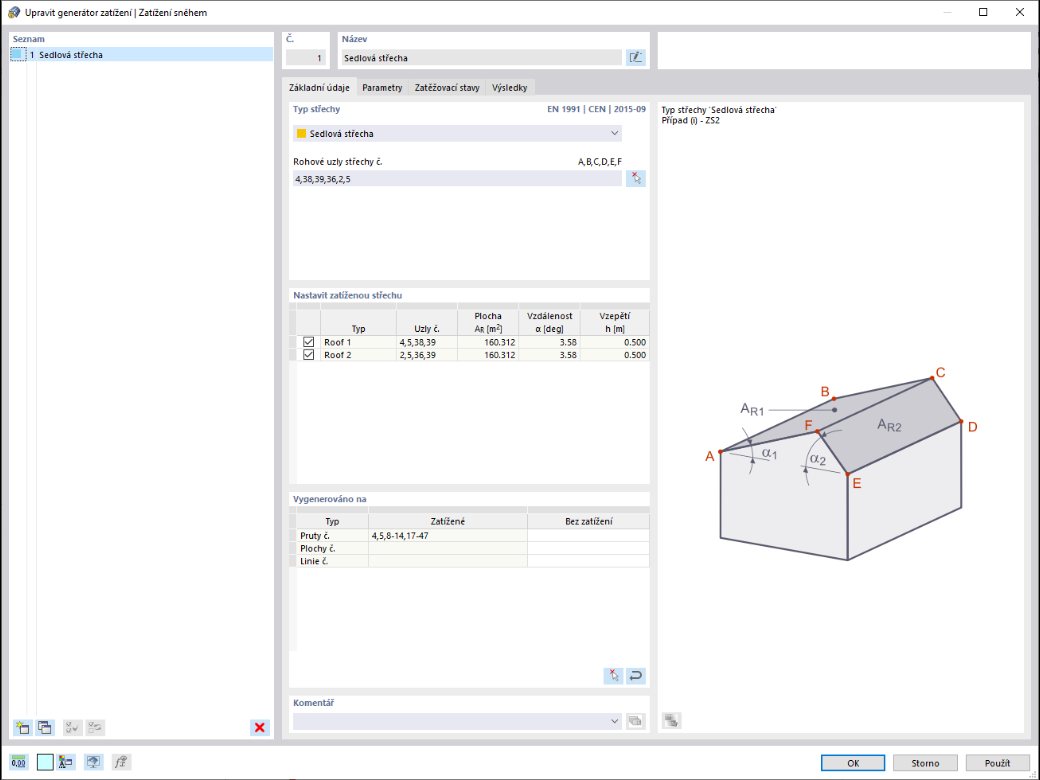Click the Č. number field
The width and height of the screenshot is (1040, 780).
(x=306, y=58)
